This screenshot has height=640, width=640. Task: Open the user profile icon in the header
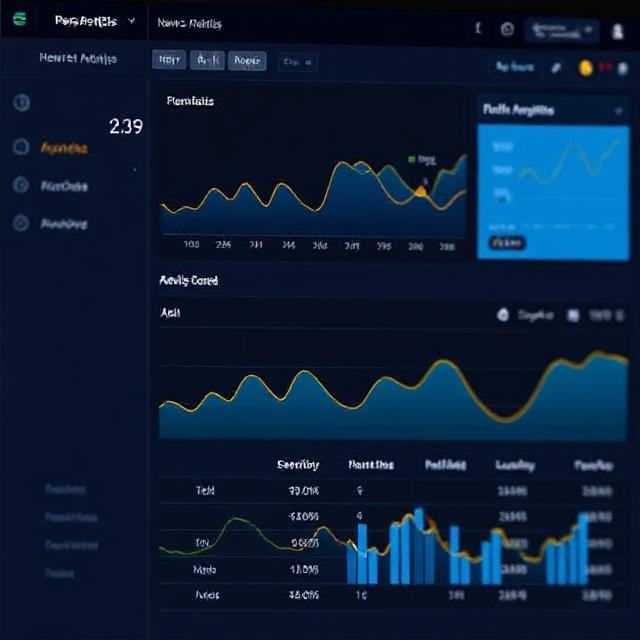(617, 31)
